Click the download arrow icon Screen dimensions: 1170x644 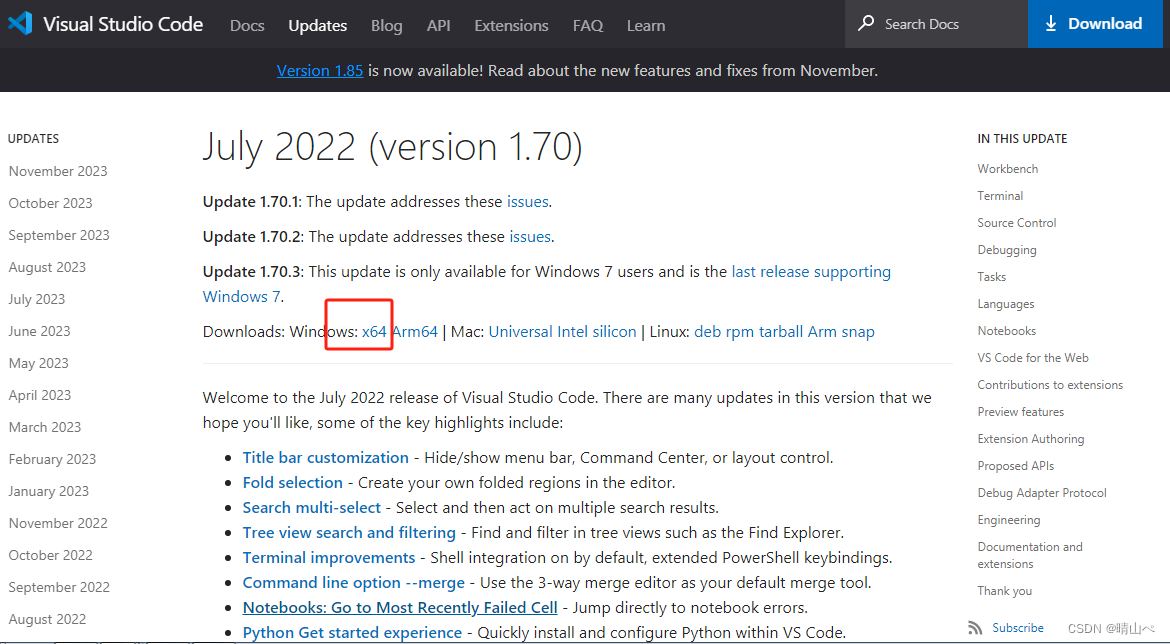click(1051, 23)
